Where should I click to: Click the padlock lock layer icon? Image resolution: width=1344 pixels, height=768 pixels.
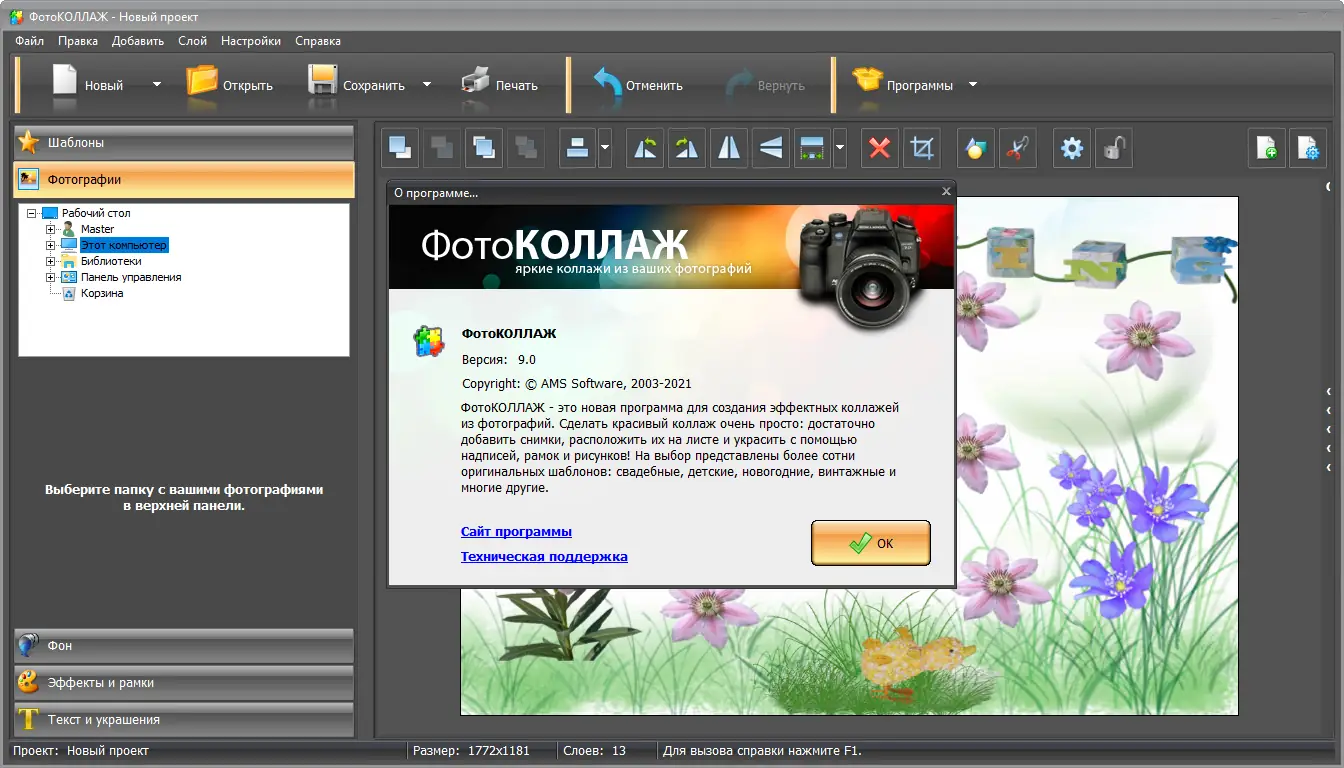1114,148
